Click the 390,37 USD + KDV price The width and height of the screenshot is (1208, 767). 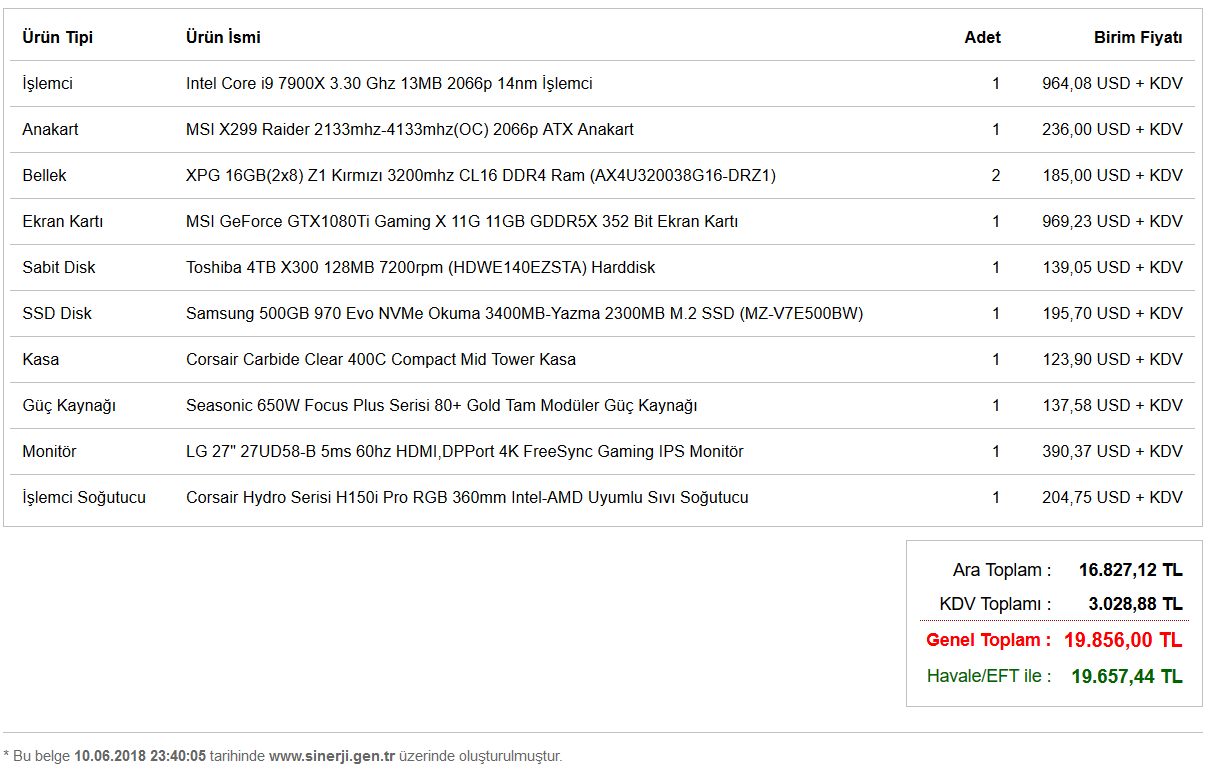coord(1112,451)
